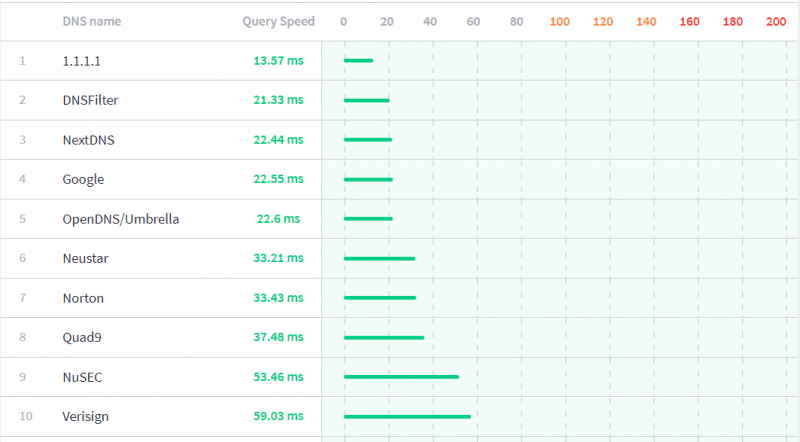The height and width of the screenshot is (442, 800).
Task: Click the Verisign speed bar
Action: click(408, 417)
